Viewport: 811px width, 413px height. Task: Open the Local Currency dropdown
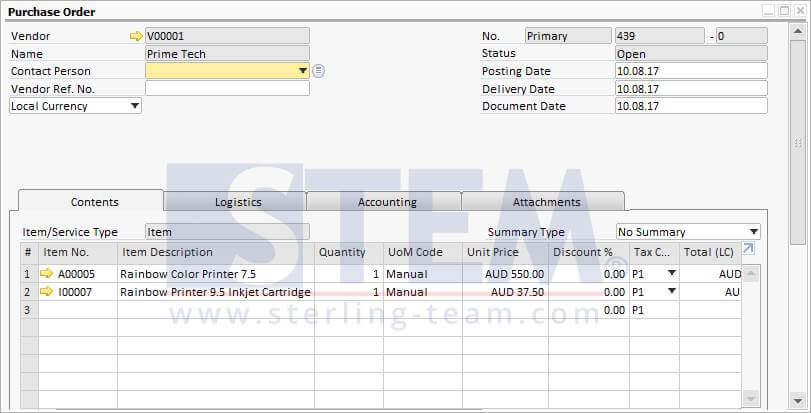[134, 106]
